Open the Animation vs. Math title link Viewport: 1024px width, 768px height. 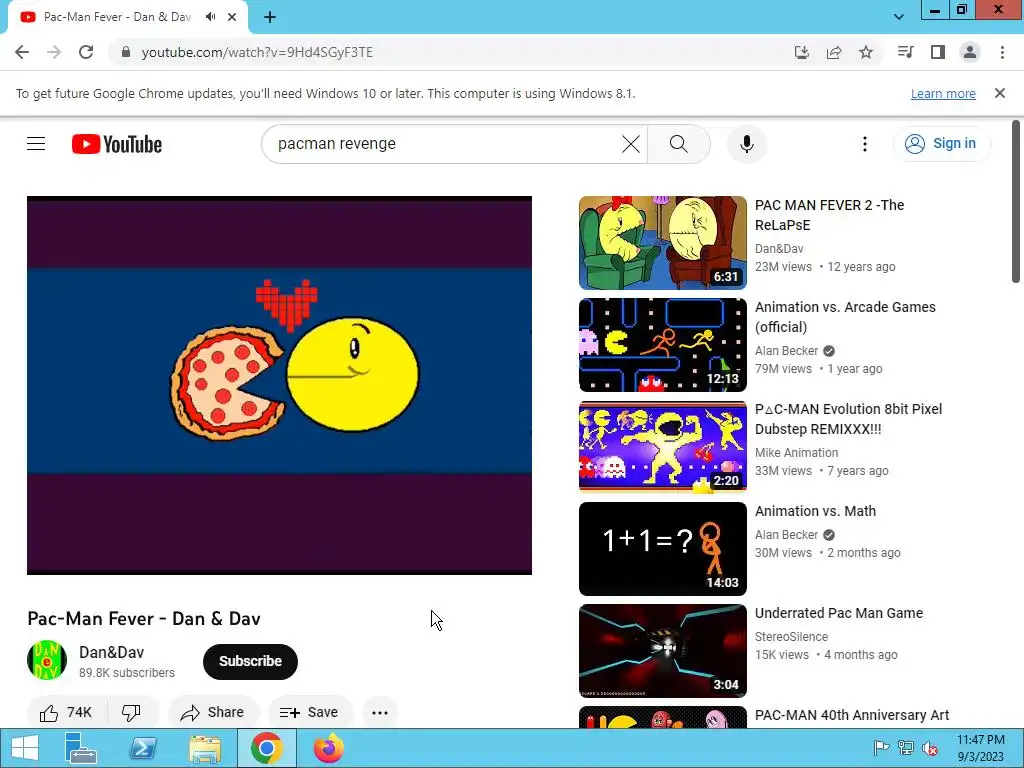point(815,511)
